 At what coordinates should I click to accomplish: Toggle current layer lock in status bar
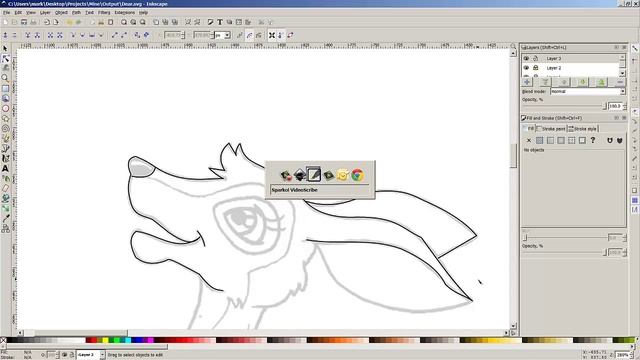(71, 355)
